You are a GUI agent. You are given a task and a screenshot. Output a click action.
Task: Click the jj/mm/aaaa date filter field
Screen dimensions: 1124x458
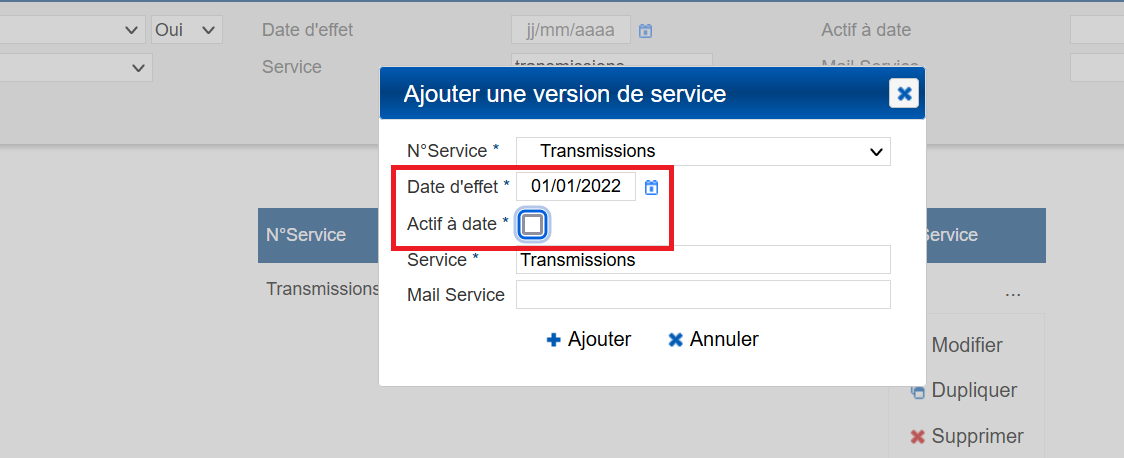click(x=570, y=30)
